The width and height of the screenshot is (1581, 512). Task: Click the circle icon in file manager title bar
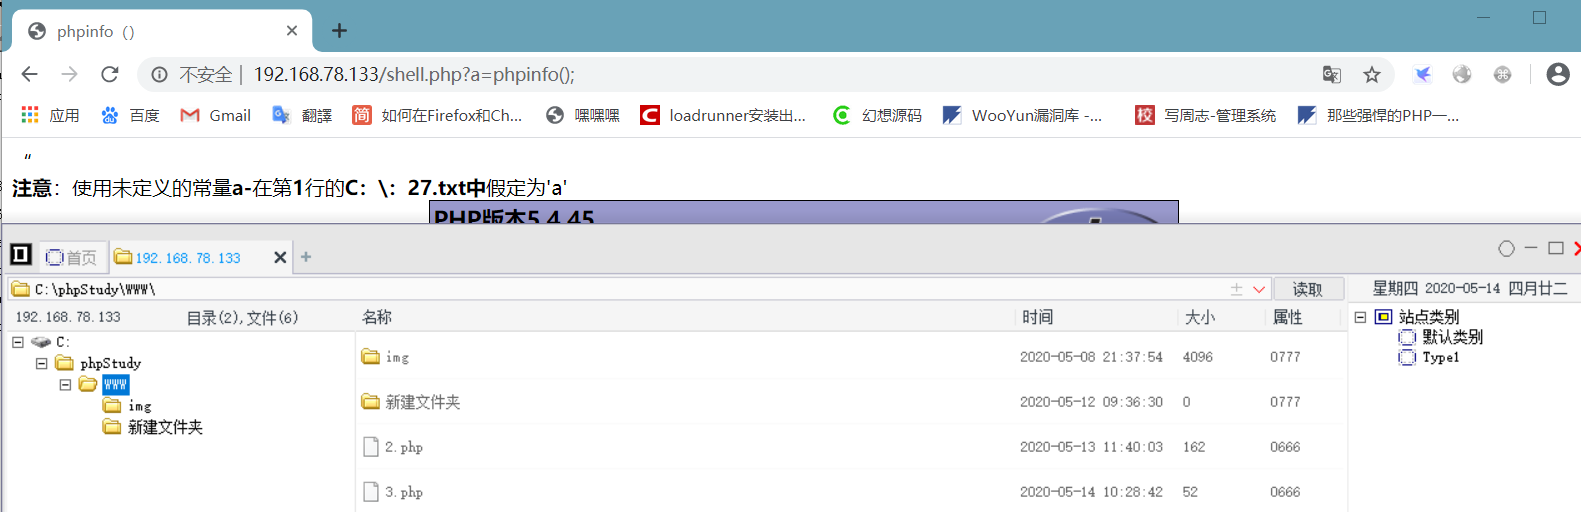pyautogui.click(x=1506, y=248)
